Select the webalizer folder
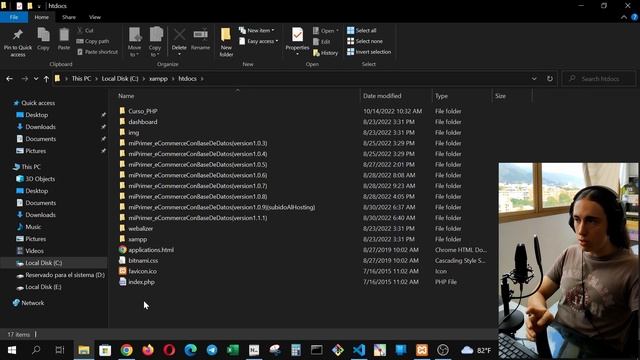This screenshot has height=360, width=640. [141, 228]
